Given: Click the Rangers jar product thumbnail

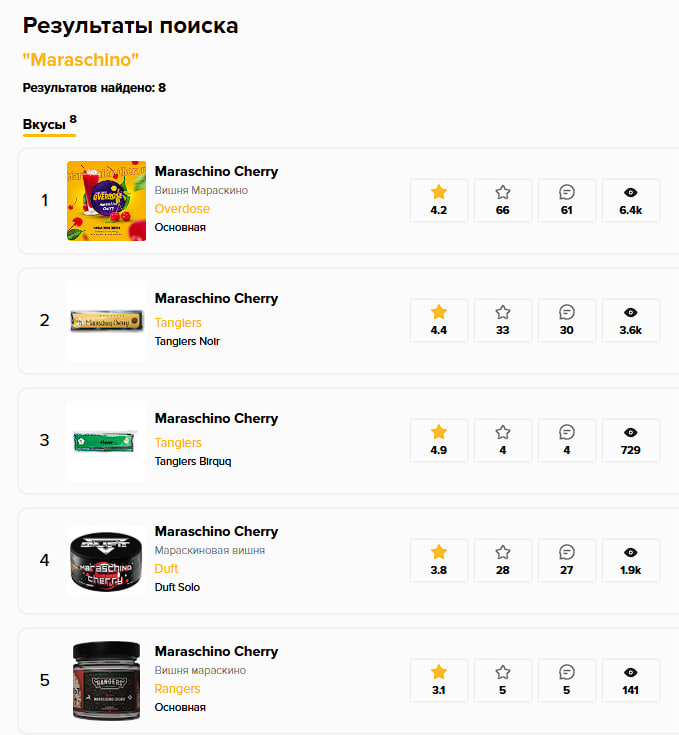Looking at the screenshot, I should pyautogui.click(x=106, y=681).
